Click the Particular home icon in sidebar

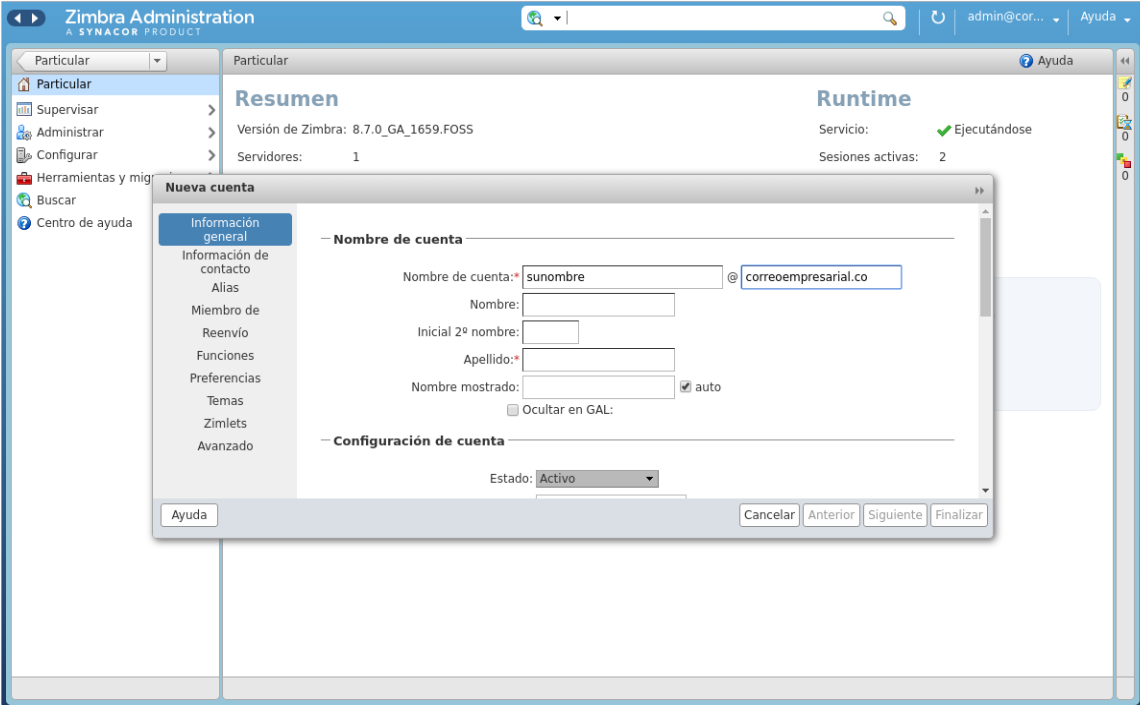[x=25, y=85]
